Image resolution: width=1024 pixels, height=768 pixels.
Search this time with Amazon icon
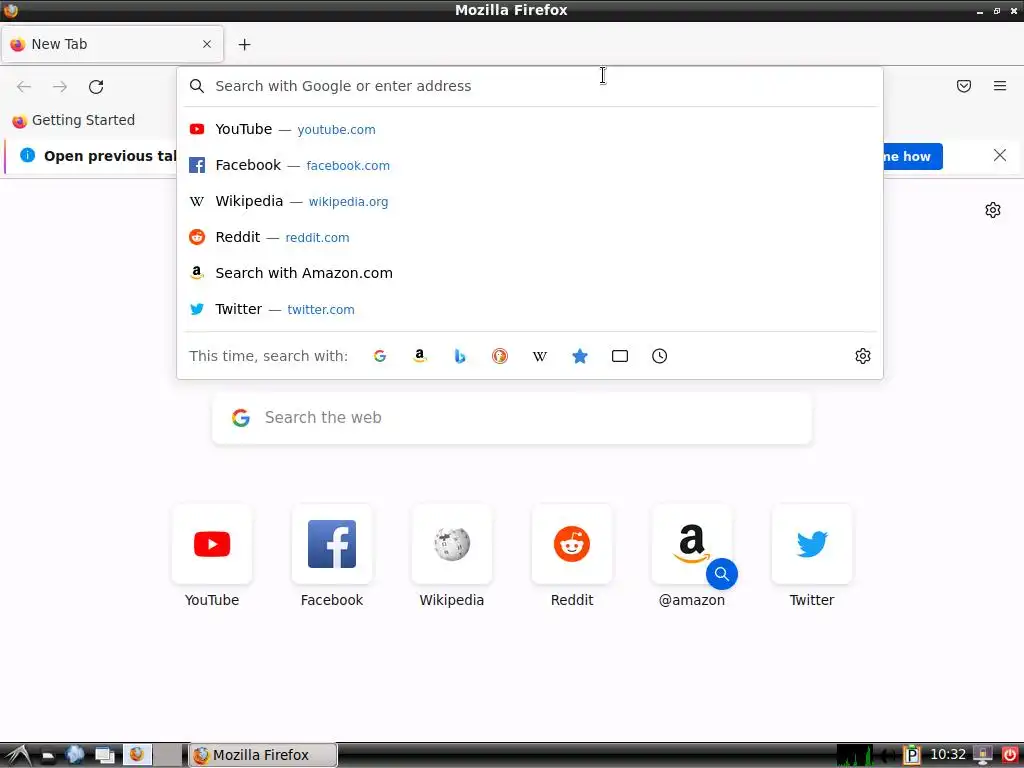(x=420, y=356)
